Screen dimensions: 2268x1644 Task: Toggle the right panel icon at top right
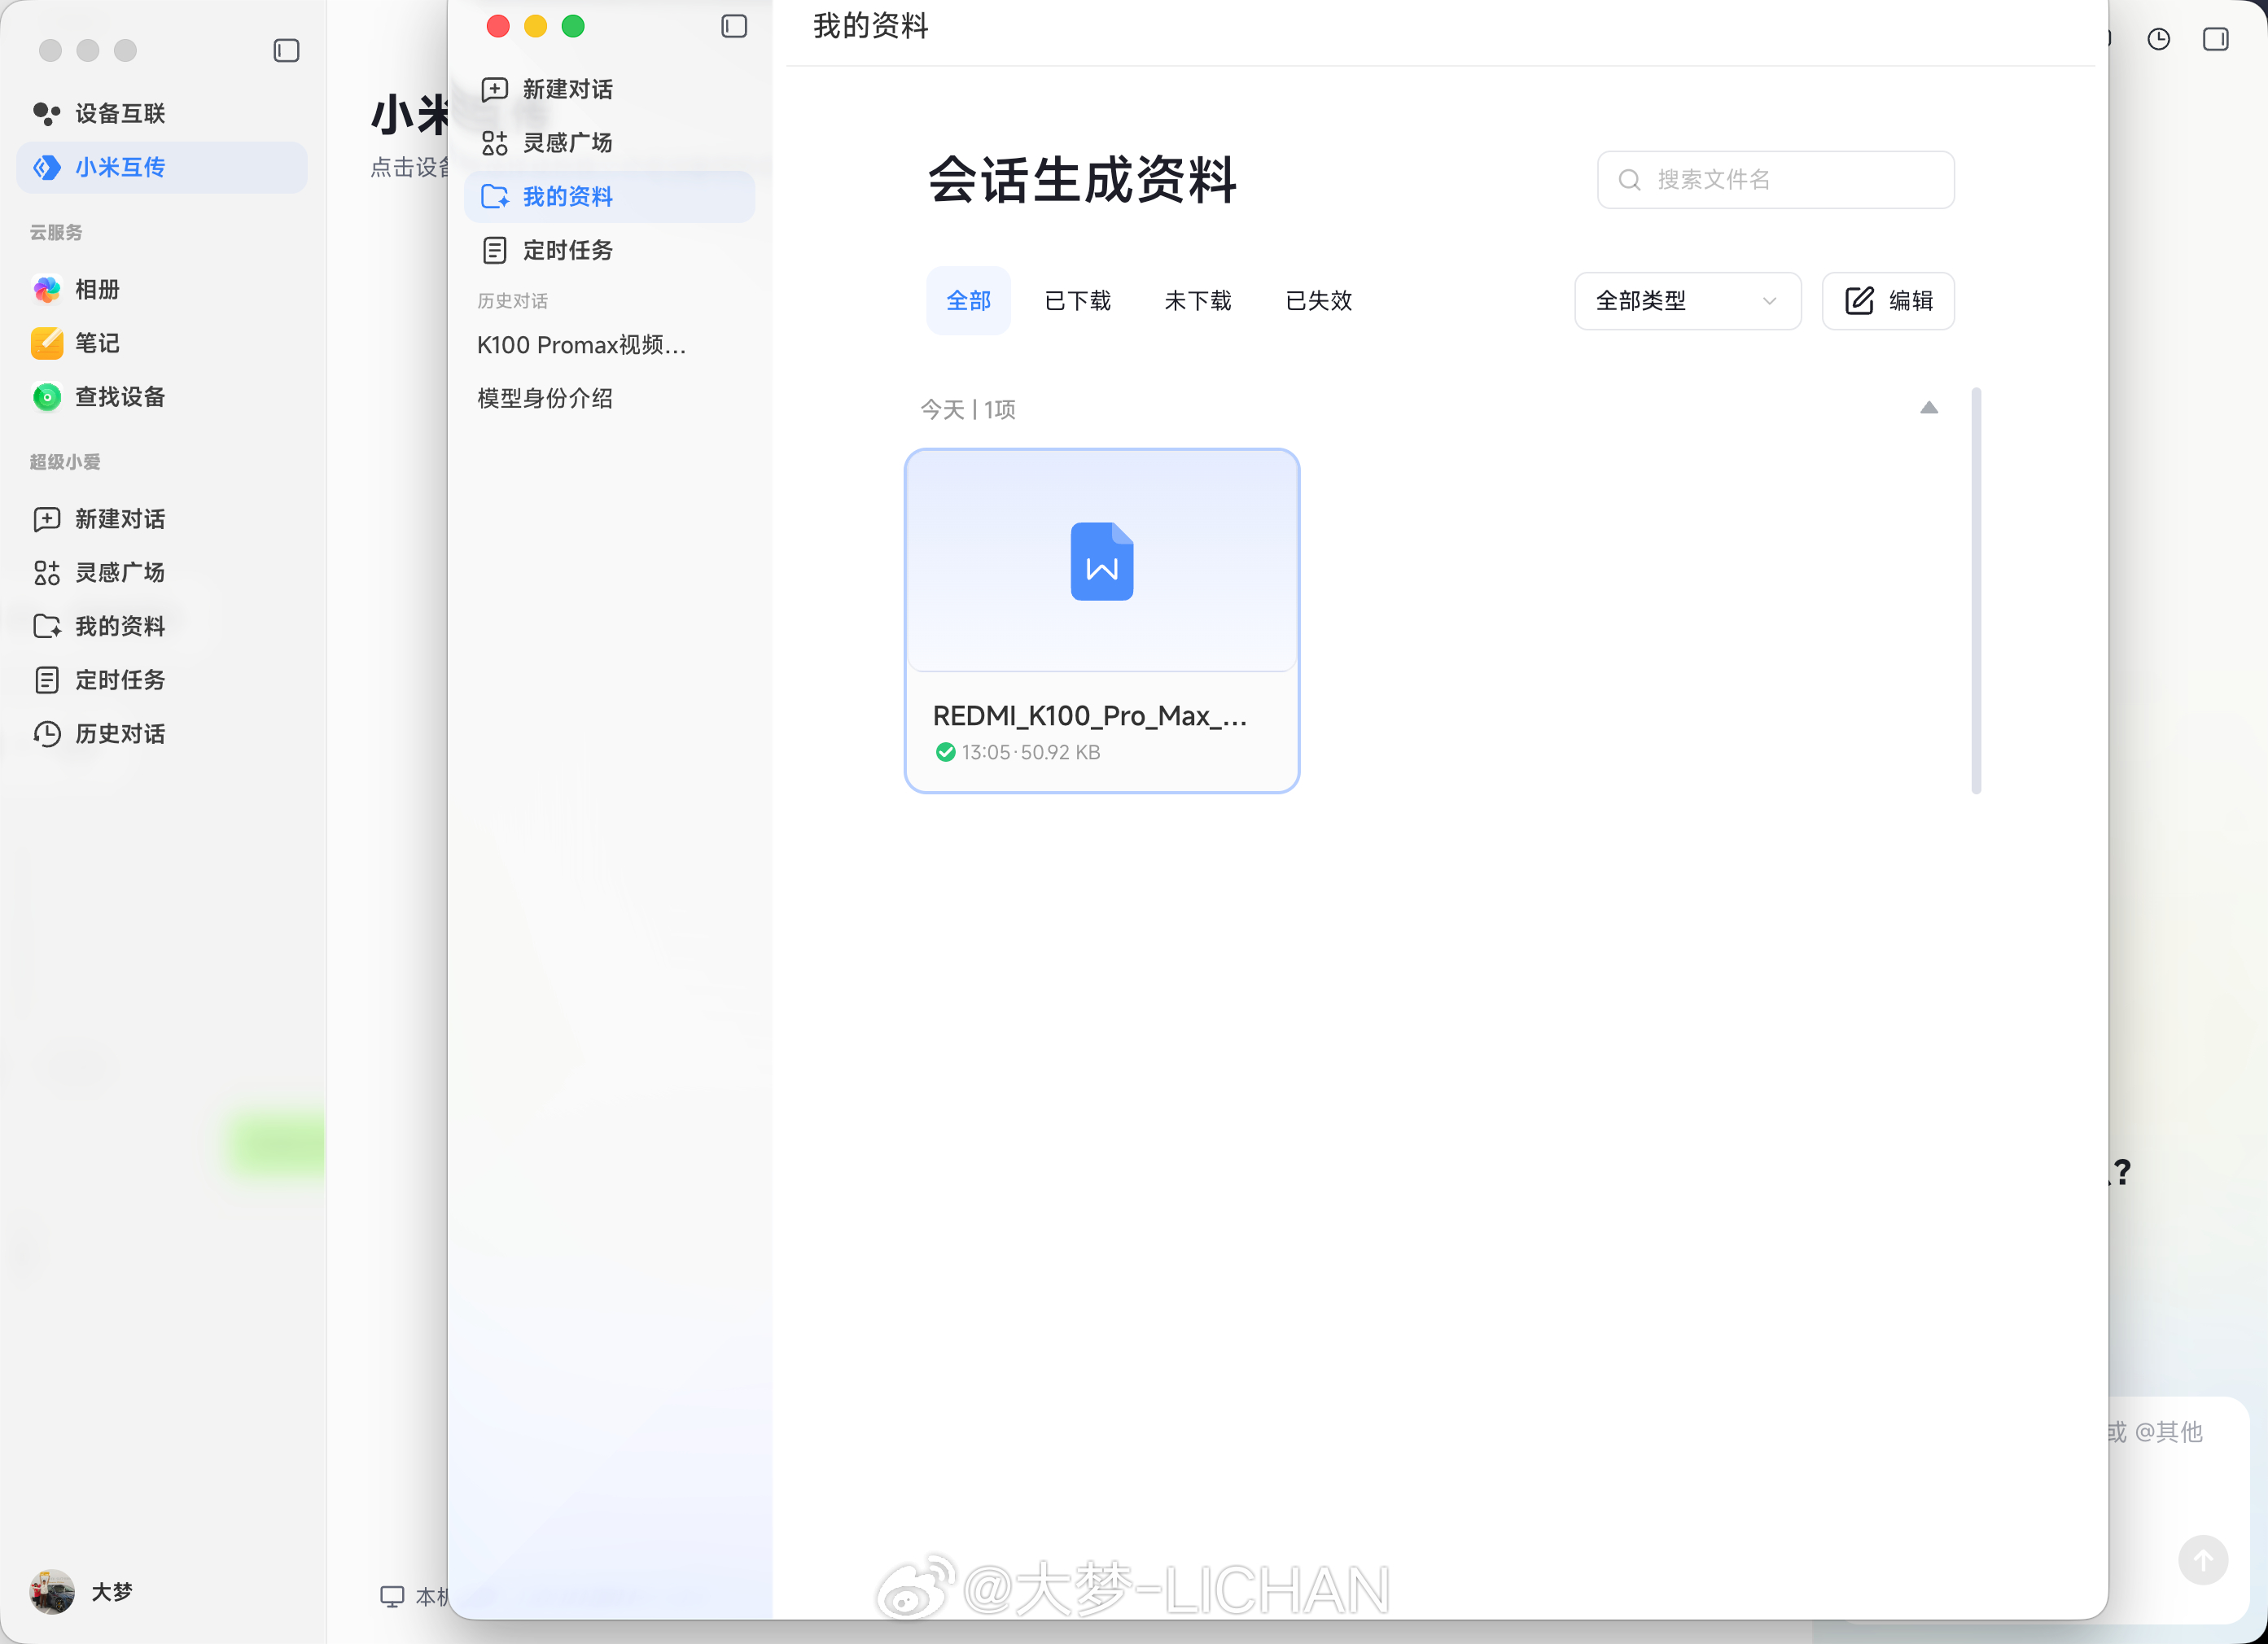(x=2216, y=39)
